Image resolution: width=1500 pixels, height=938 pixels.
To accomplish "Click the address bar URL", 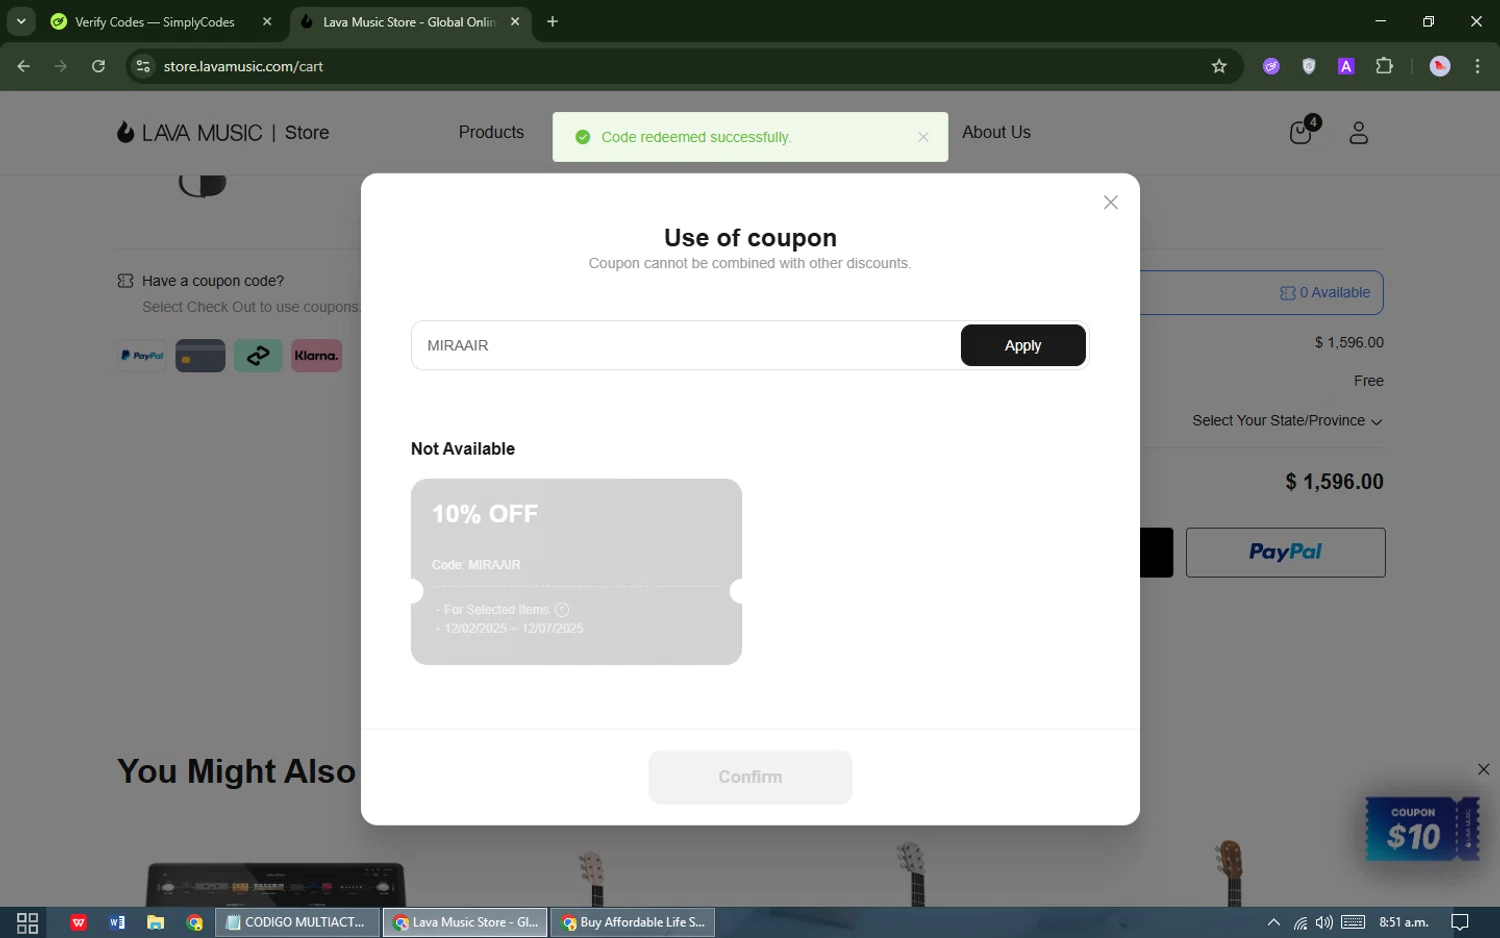I will coord(244,66).
